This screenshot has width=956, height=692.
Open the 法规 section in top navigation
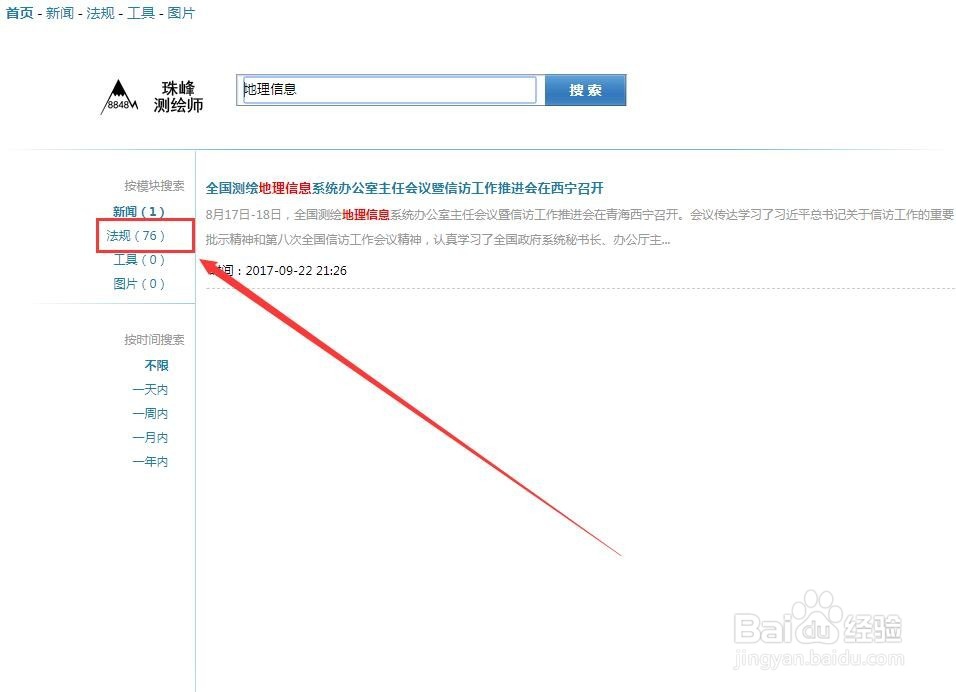pyautogui.click(x=100, y=14)
